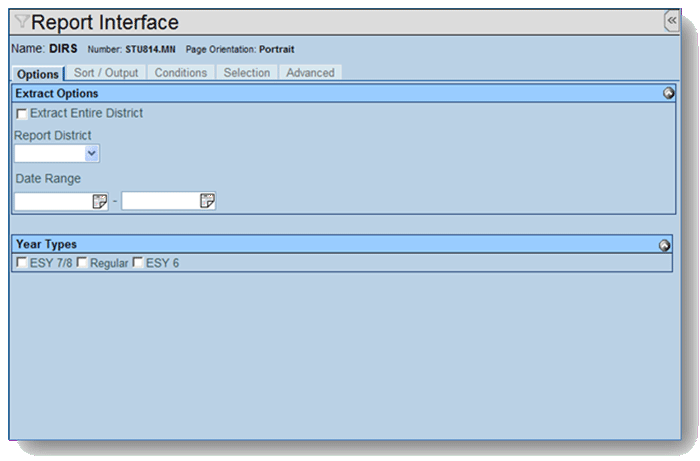Image resolution: width=700 pixels, height=461 pixels.
Task: Switch to the Sort / Output tab
Action: tap(106, 73)
